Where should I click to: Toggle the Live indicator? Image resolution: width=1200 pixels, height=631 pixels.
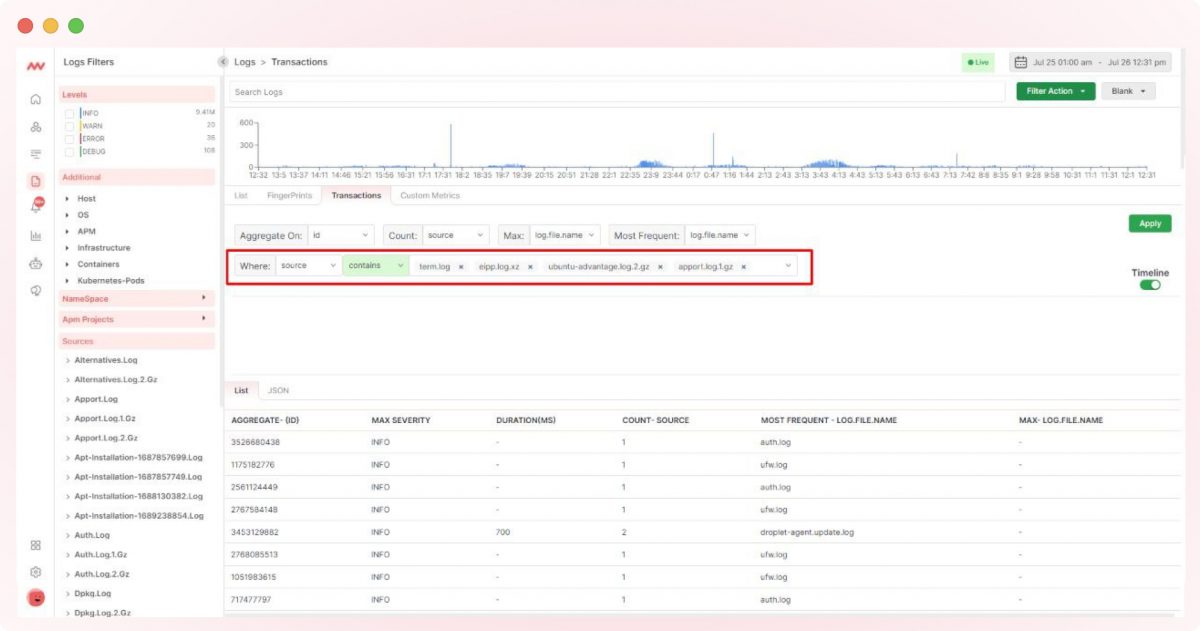tap(978, 62)
